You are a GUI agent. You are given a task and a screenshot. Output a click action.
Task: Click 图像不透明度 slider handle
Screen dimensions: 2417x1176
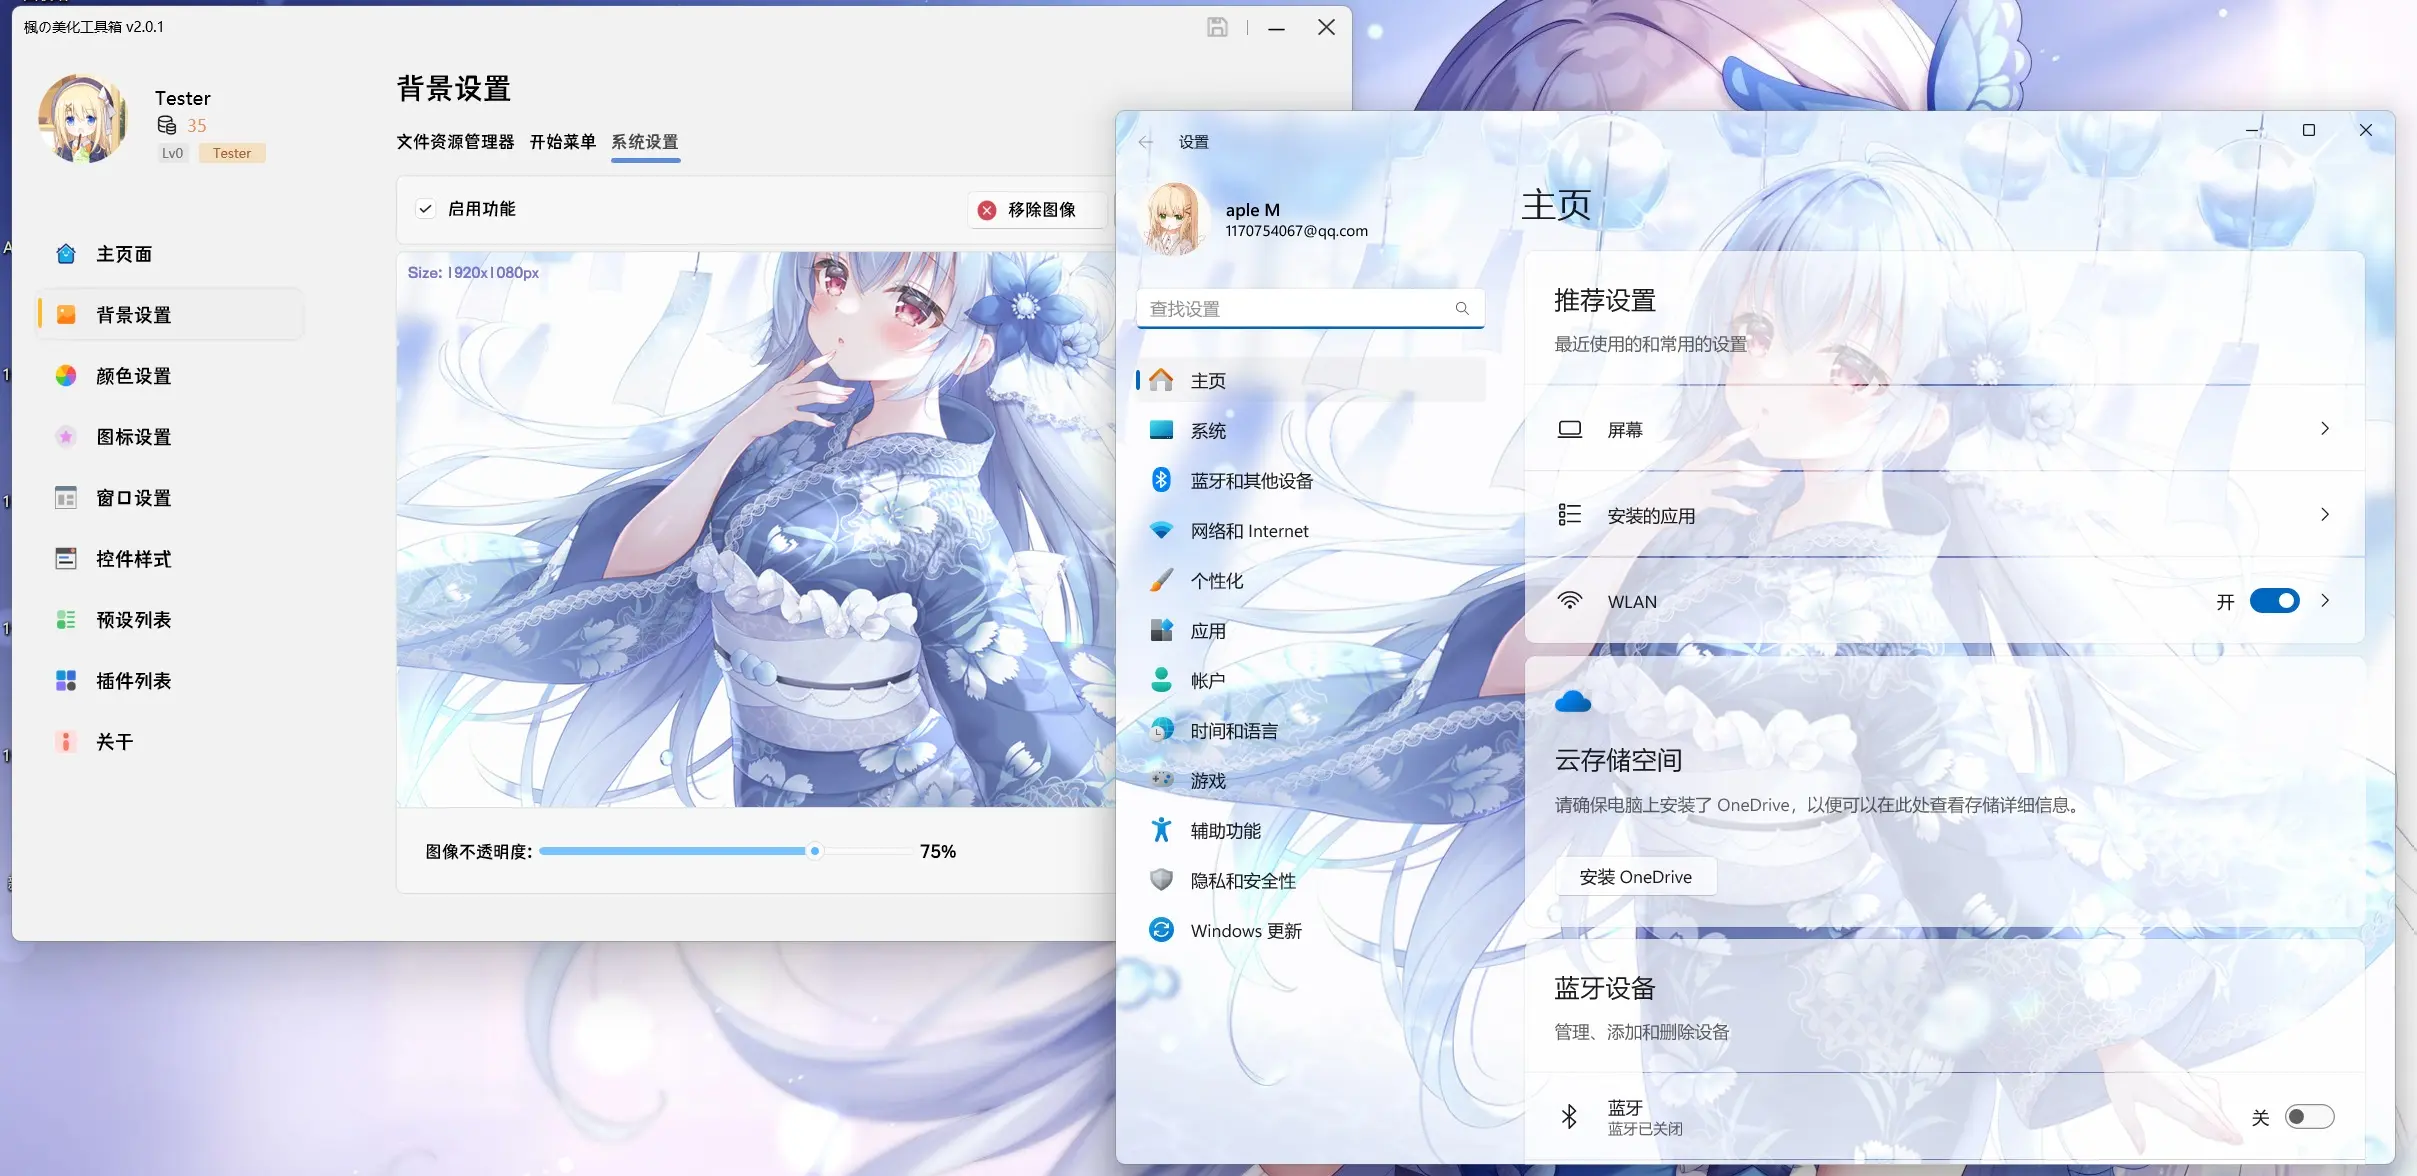(815, 851)
